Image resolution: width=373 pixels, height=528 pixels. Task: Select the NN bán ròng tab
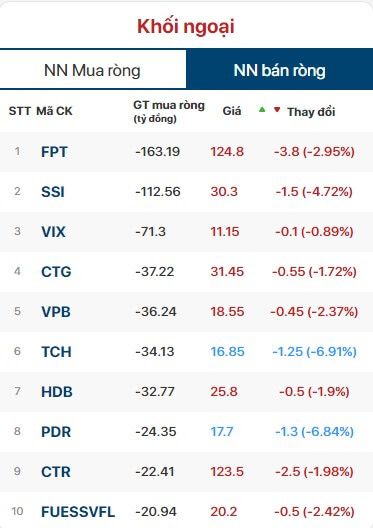point(279,70)
